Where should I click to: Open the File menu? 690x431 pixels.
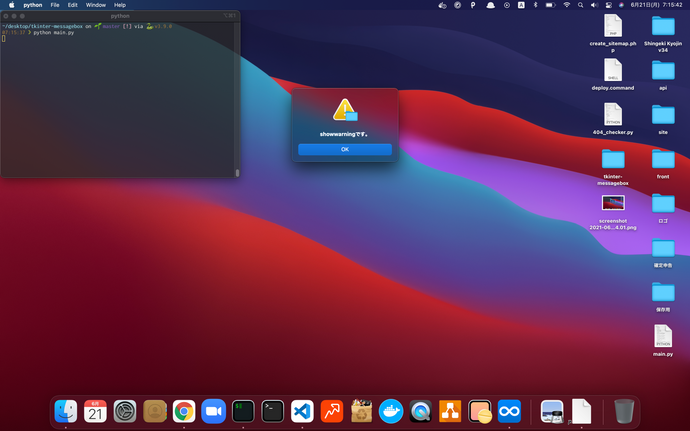pyautogui.click(x=55, y=5)
